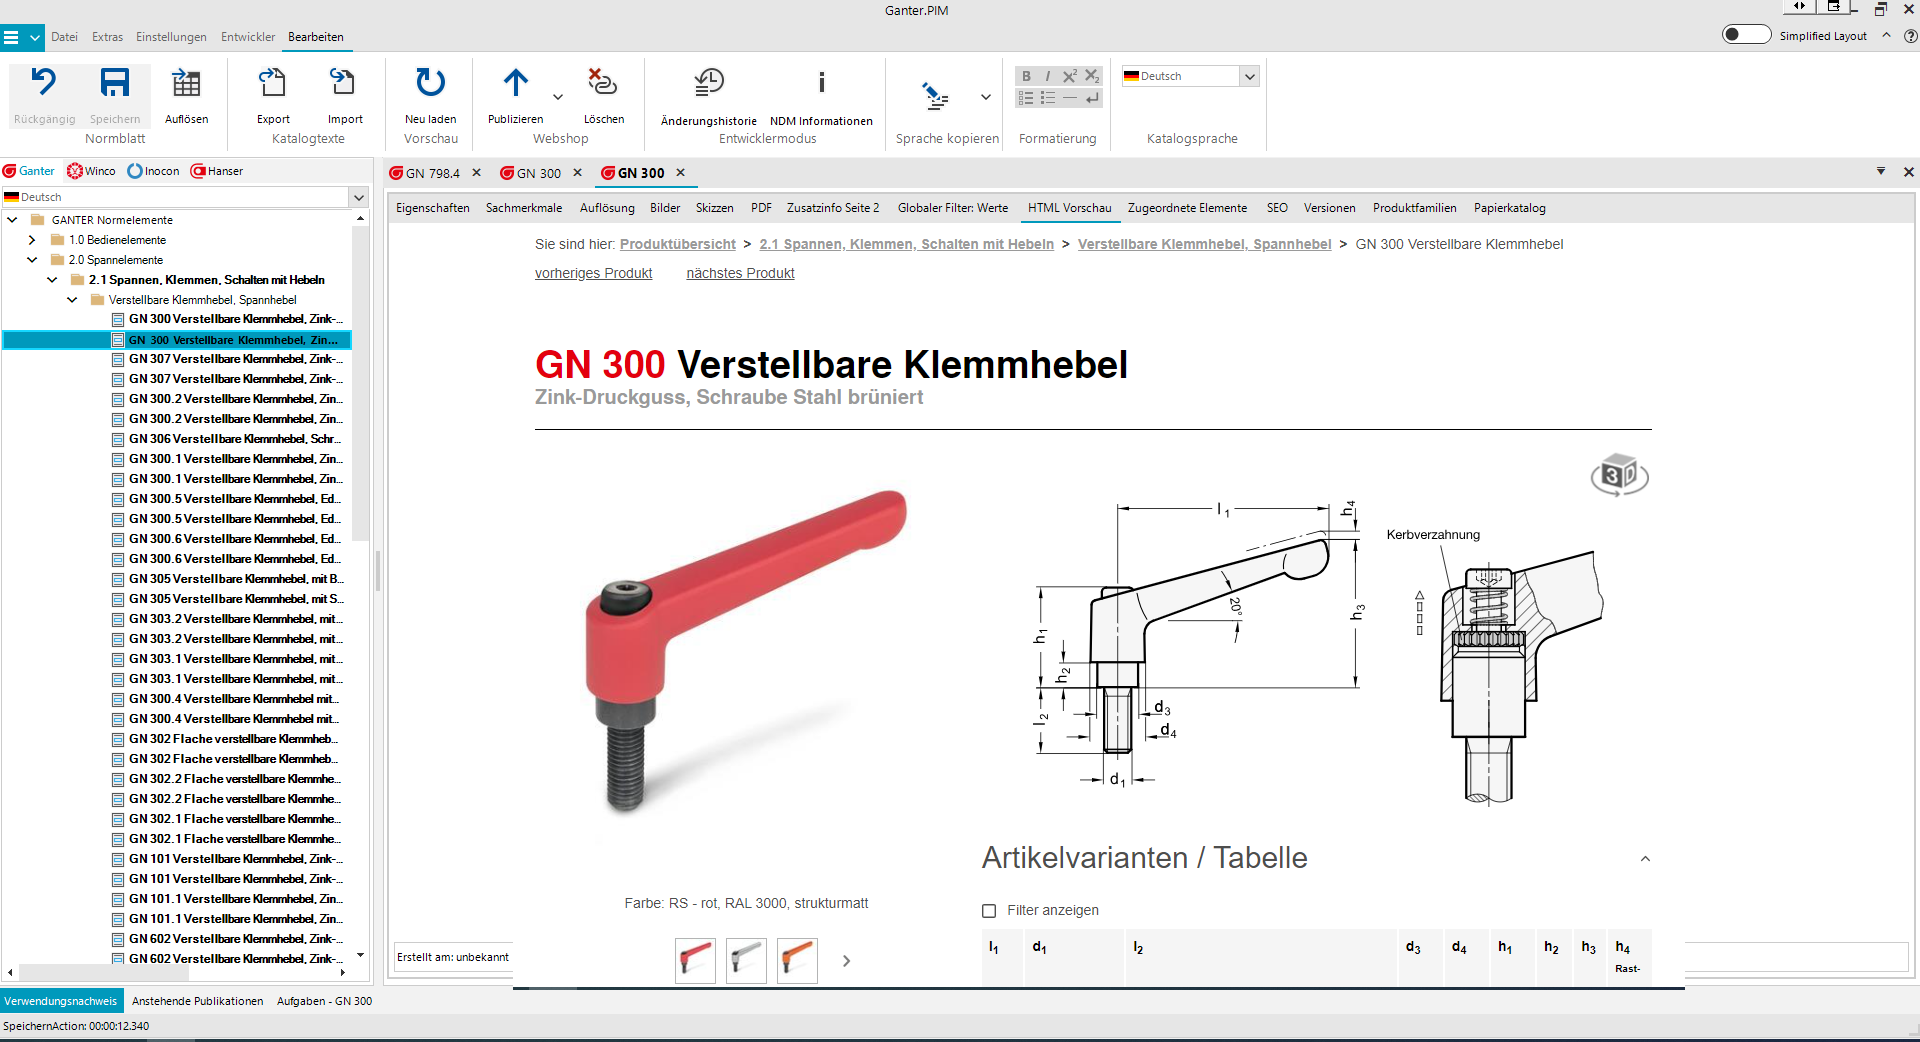Viewport: 1920px width, 1042px height.
Task: Collapse the Artikelvarianten / Tabelle section
Action: [1645, 859]
